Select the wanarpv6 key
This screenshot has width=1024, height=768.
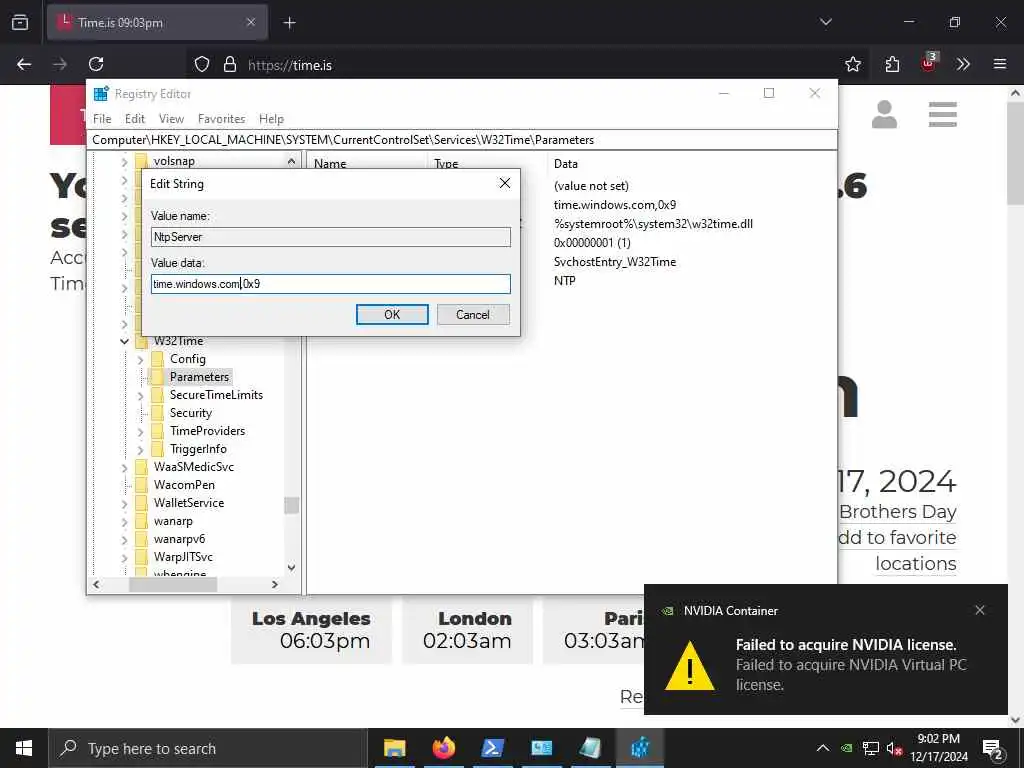tap(179, 539)
